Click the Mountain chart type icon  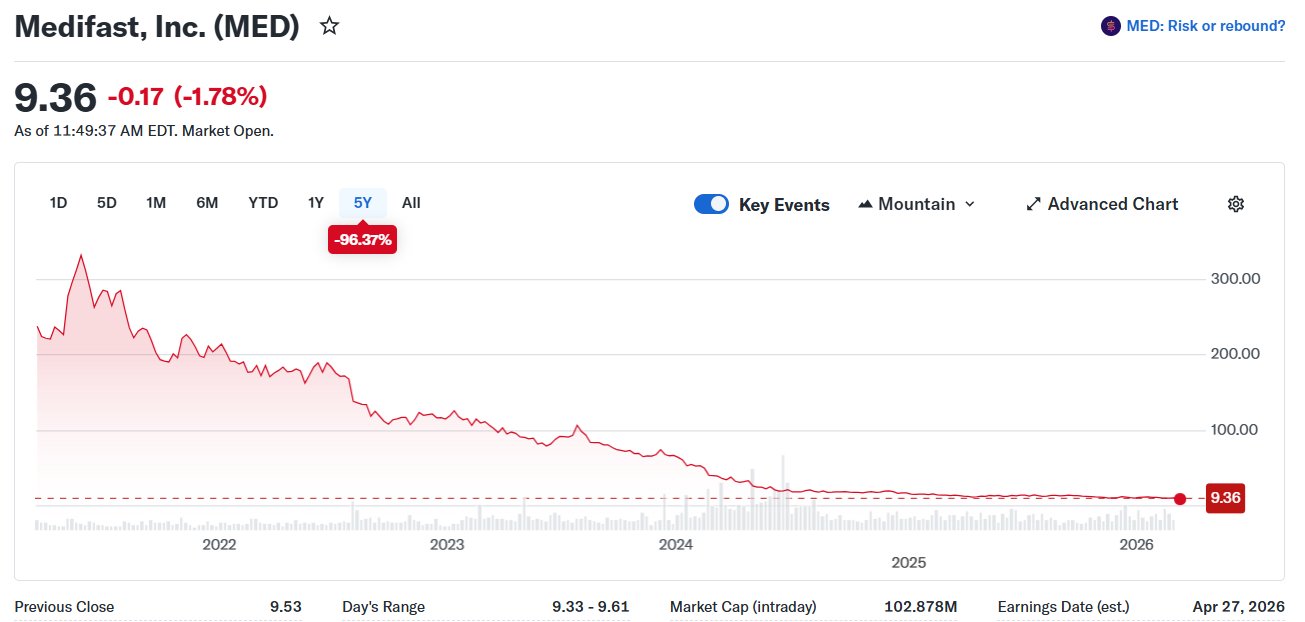866,204
